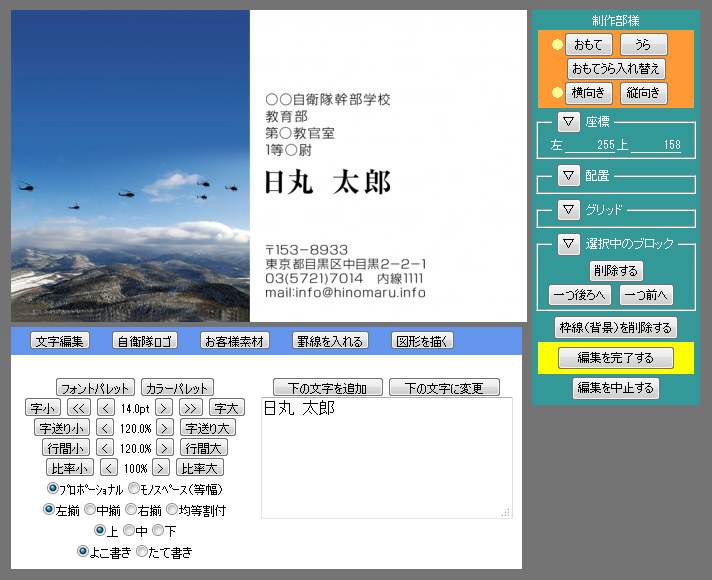Click into the text area with 日丸 太郎
712x580 pixels.
point(387,458)
